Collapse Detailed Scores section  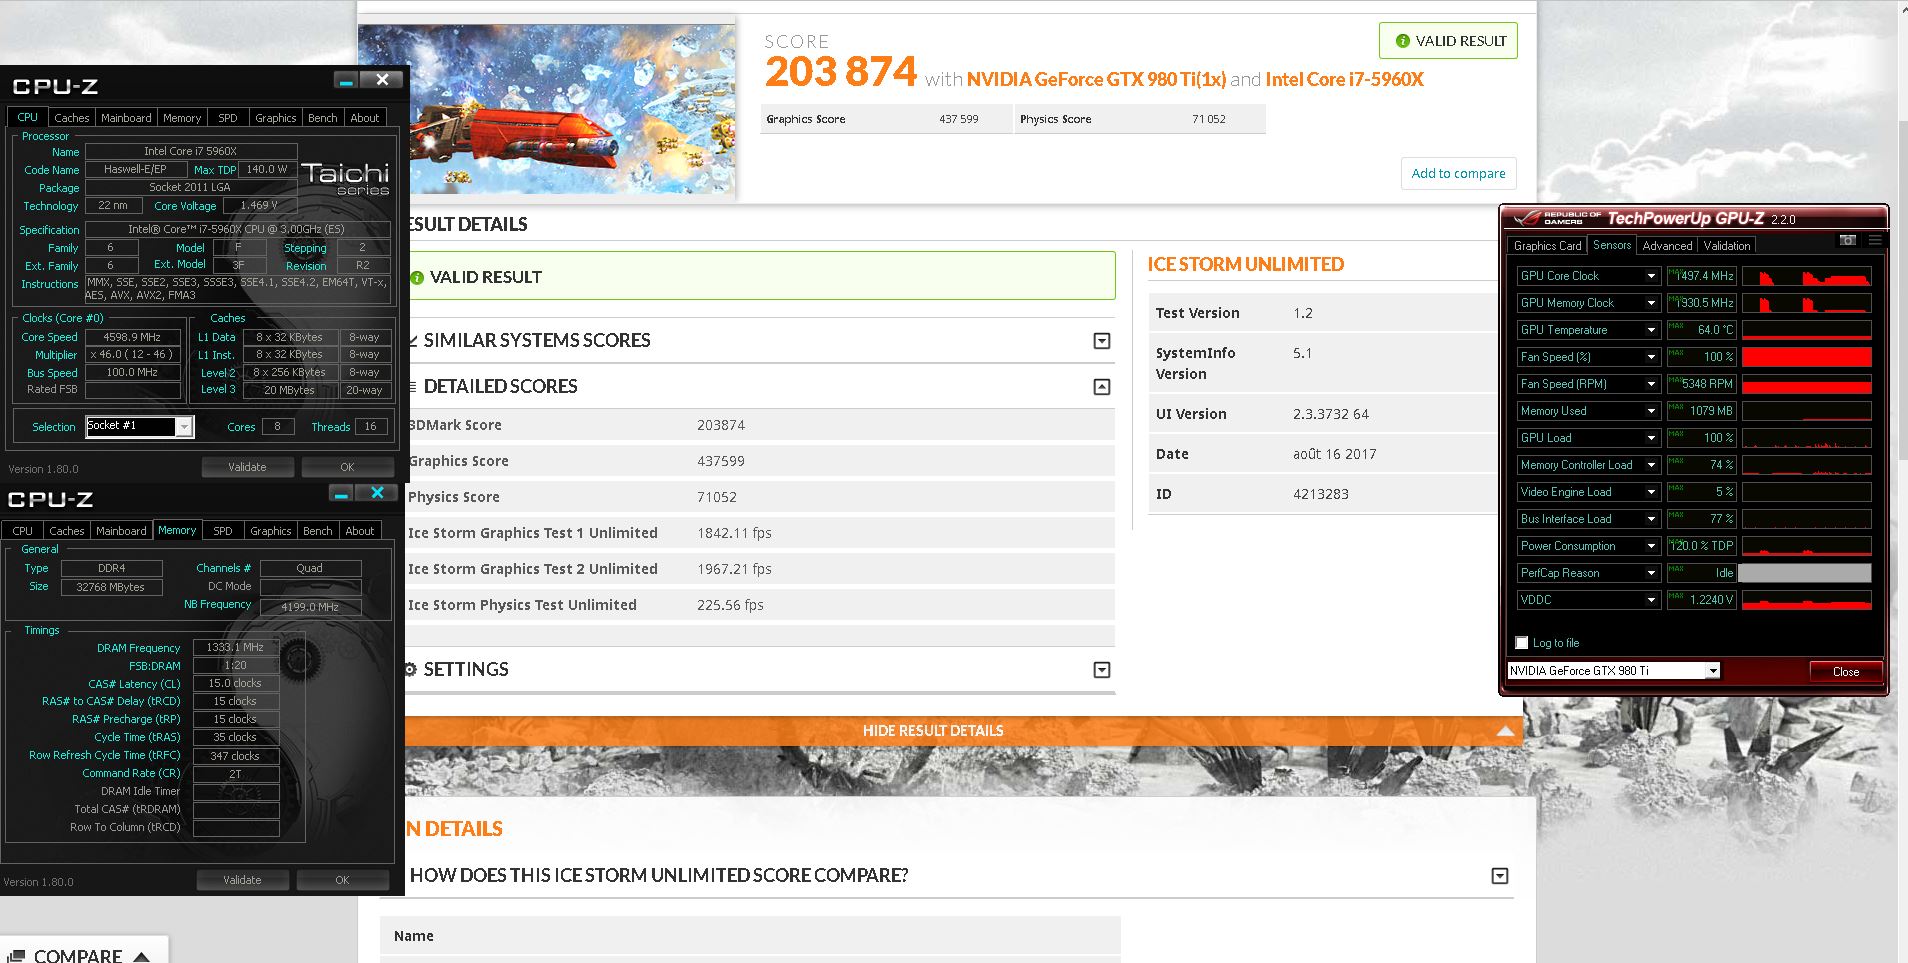click(x=1102, y=387)
